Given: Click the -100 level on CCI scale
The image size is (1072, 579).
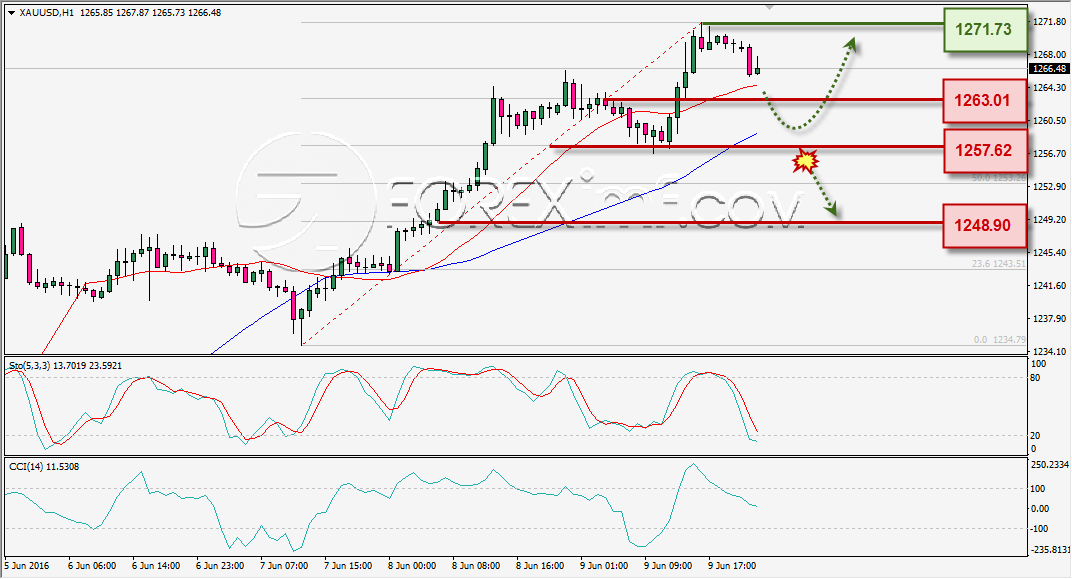Looking at the screenshot, I should click(1039, 528).
